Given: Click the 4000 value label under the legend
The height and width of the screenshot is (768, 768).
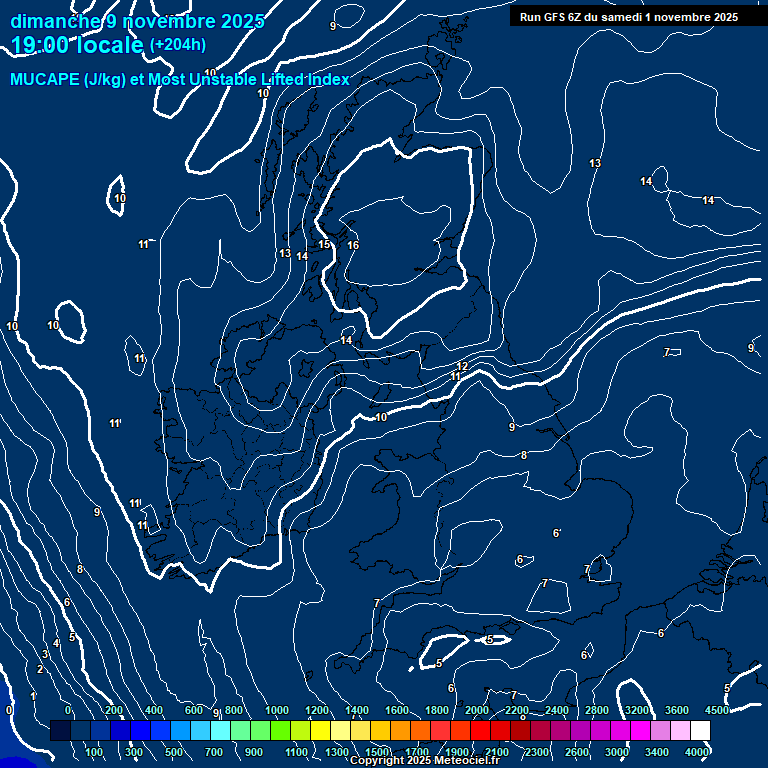Looking at the screenshot, I should 697,752.
